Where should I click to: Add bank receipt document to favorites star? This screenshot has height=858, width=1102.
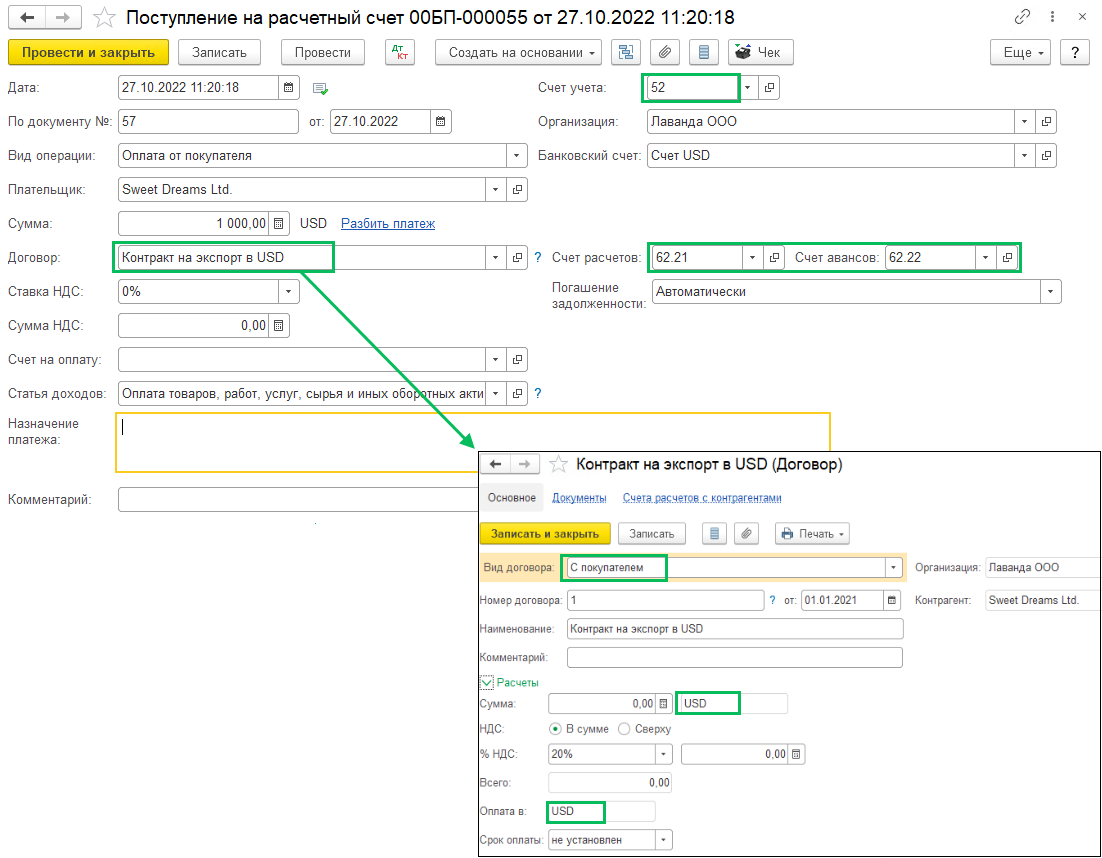(104, 17)
